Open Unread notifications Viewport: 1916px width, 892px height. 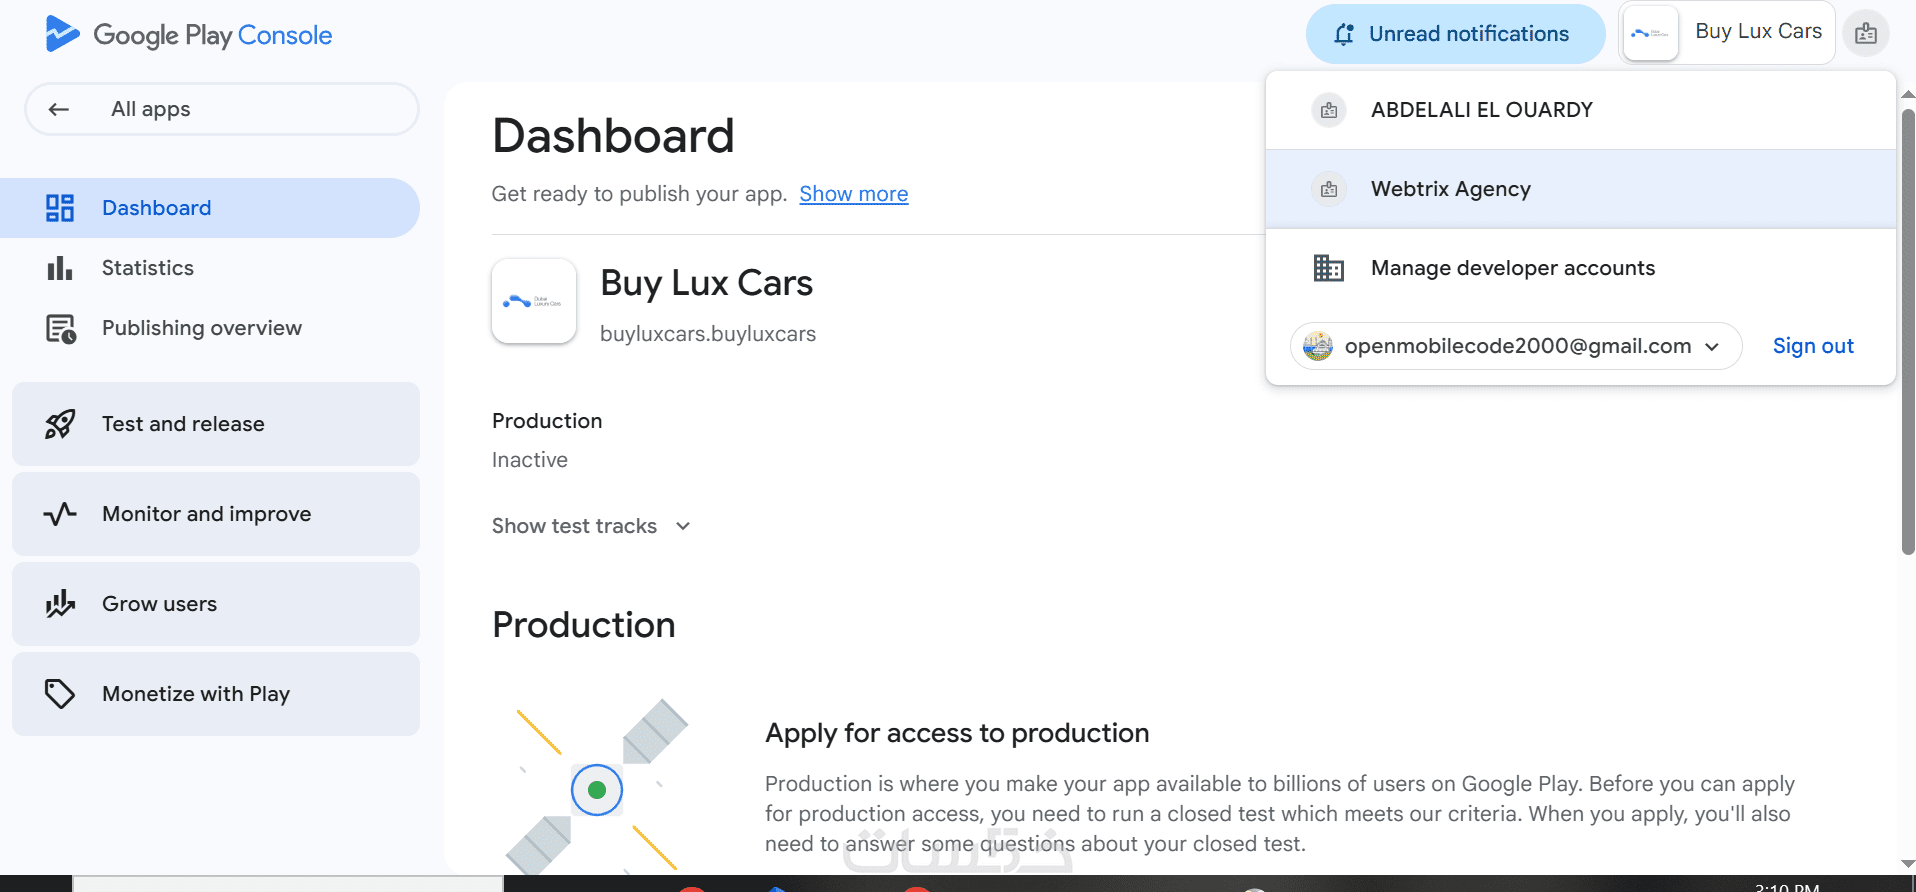pyautogui.click(x=1455, y=34)
